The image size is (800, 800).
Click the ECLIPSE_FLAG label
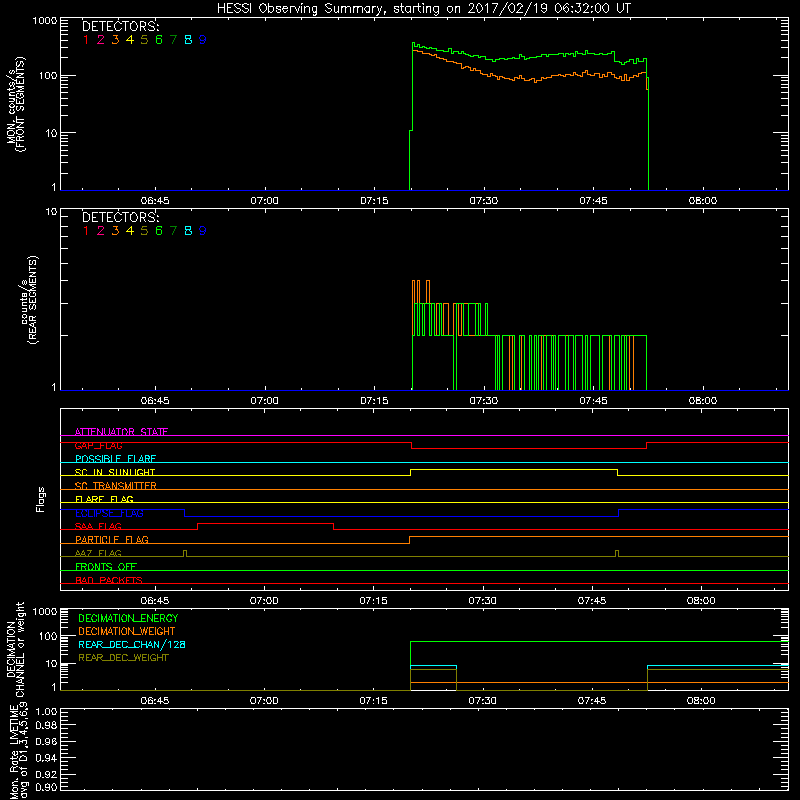pos(109,513)
